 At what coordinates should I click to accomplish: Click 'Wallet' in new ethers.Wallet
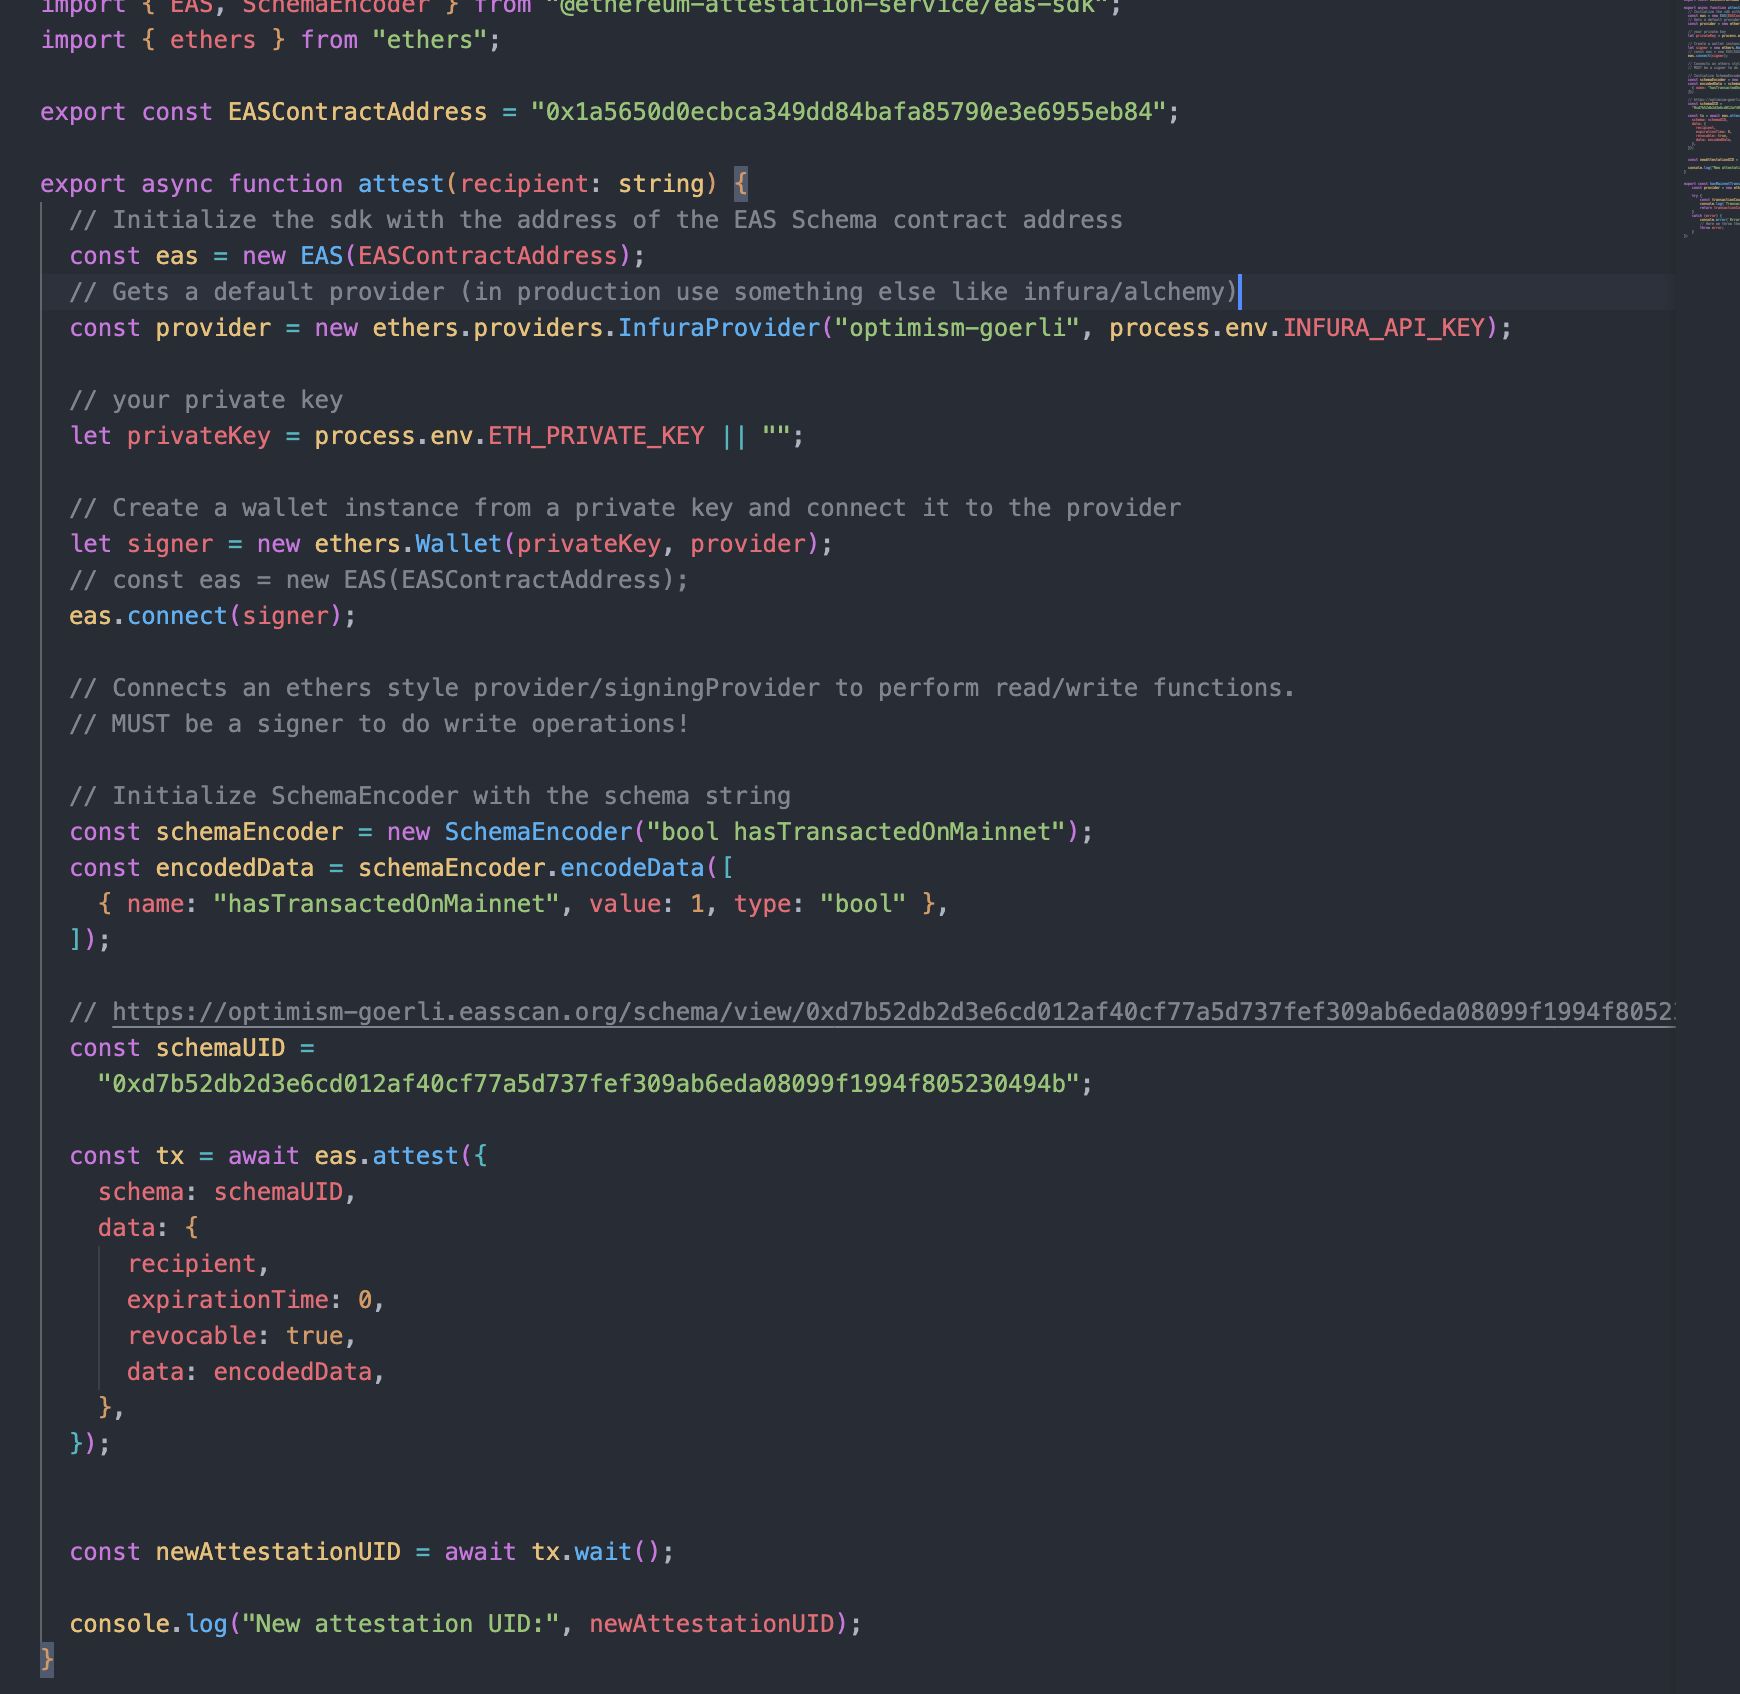tap(458, 544)
